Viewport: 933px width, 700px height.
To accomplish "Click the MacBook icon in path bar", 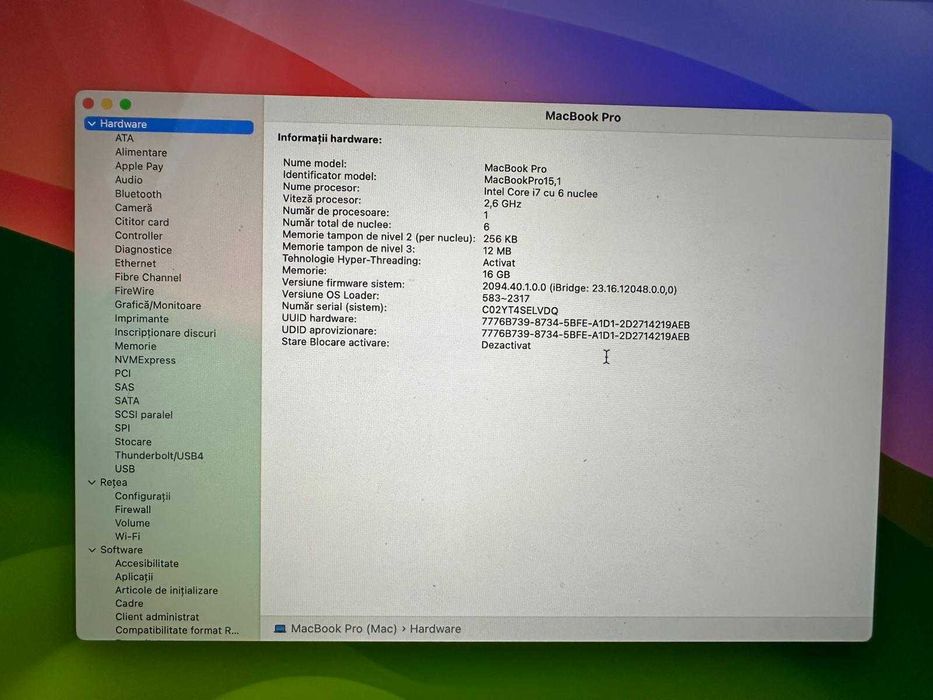I will 280,629.
